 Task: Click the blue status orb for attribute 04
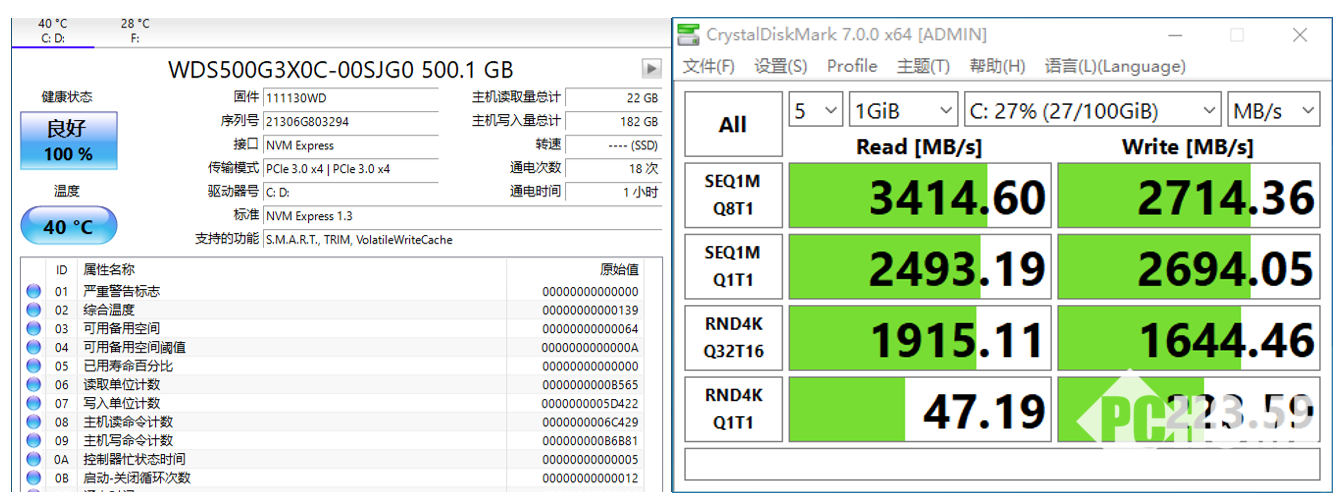(x=33, y=347)
